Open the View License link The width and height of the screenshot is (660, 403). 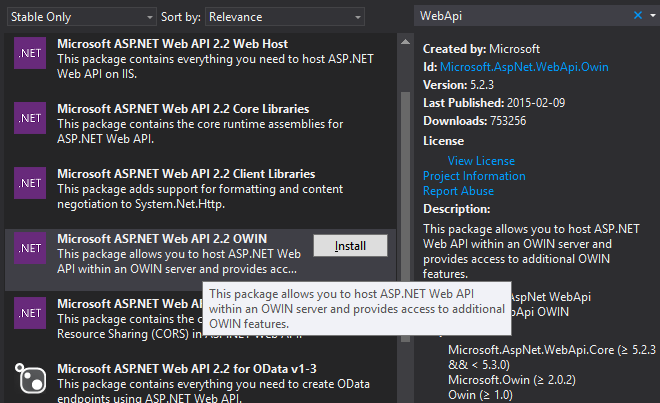click(x=481, y=161)
